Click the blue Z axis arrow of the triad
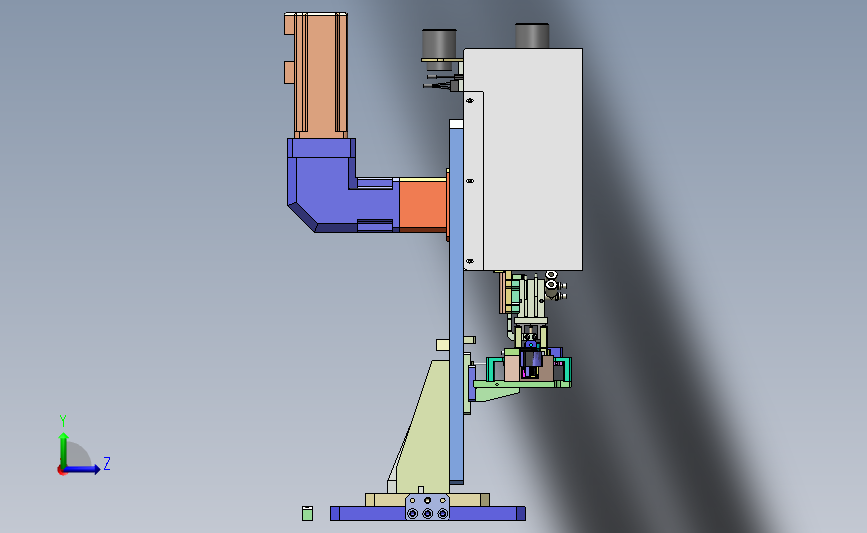Image resolution: width=867 pixels, height=533 pixels. [83, 469]
